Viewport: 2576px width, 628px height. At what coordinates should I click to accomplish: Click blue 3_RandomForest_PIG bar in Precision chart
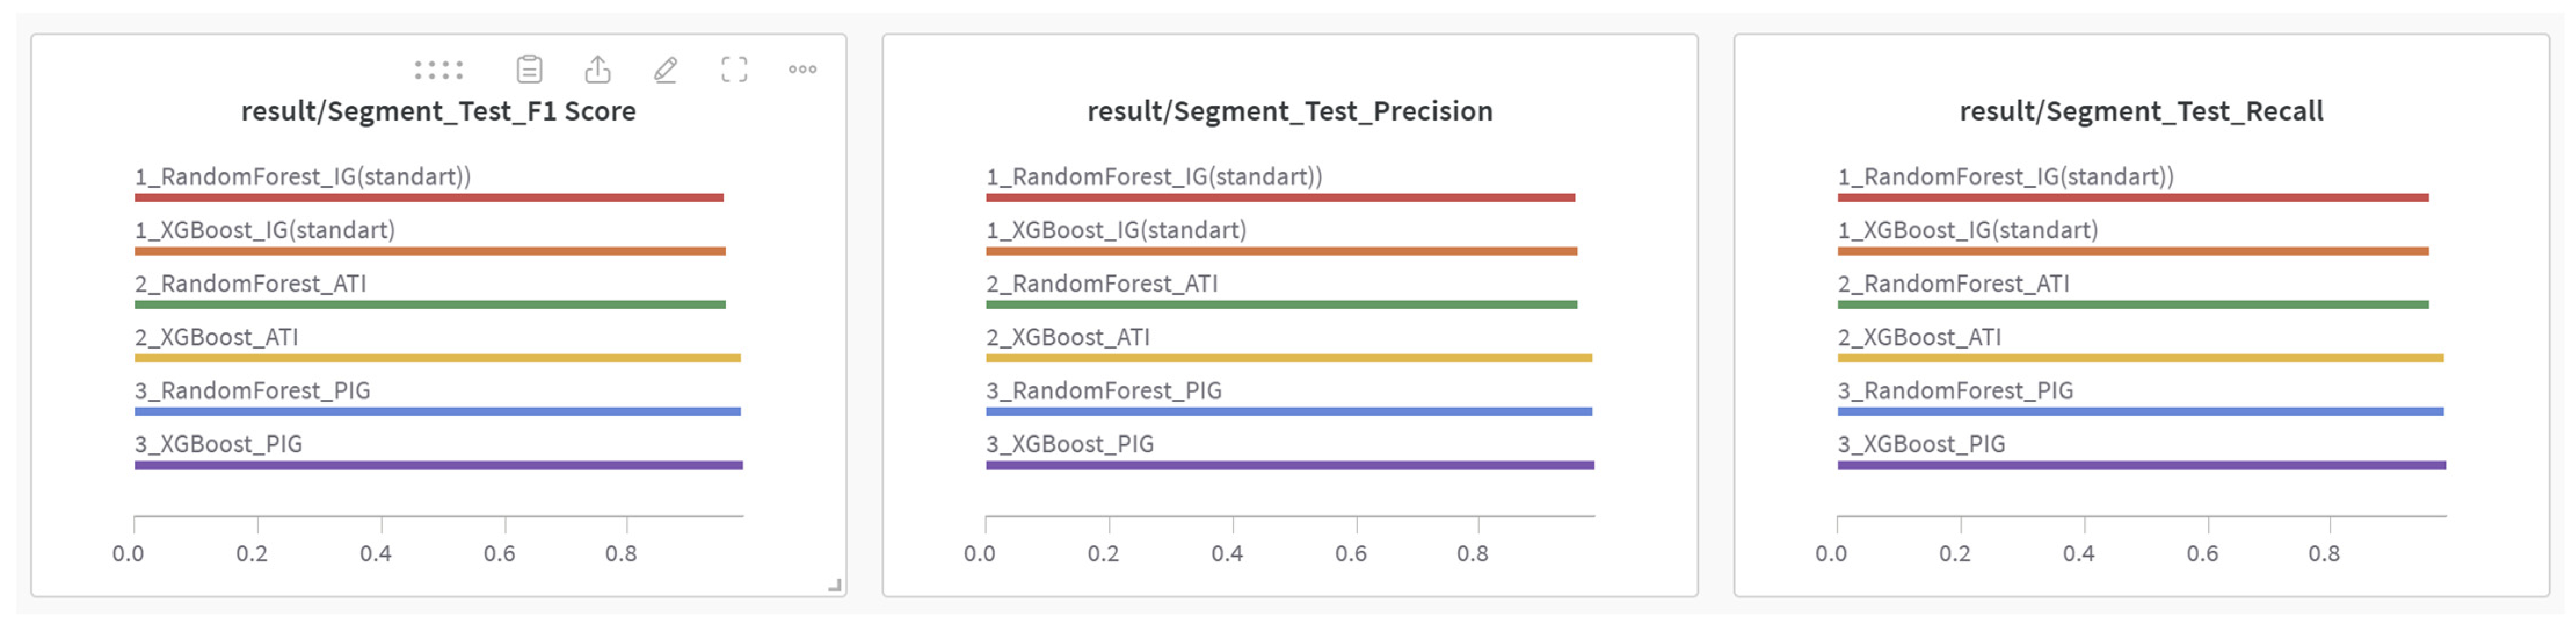pos(1288,412)
